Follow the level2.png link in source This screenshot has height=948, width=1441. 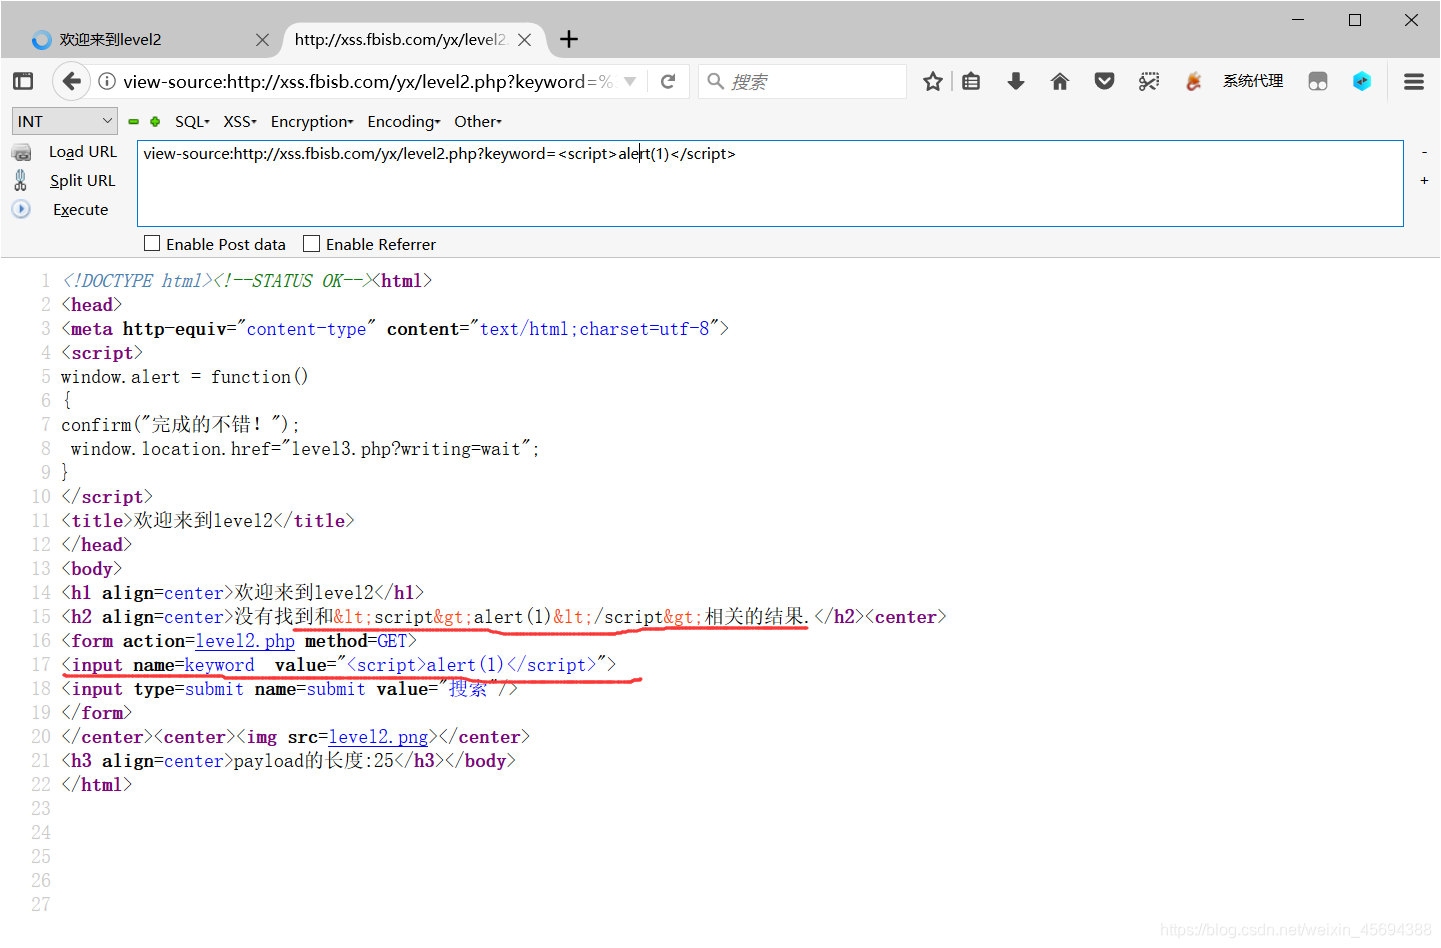(378, 737)
